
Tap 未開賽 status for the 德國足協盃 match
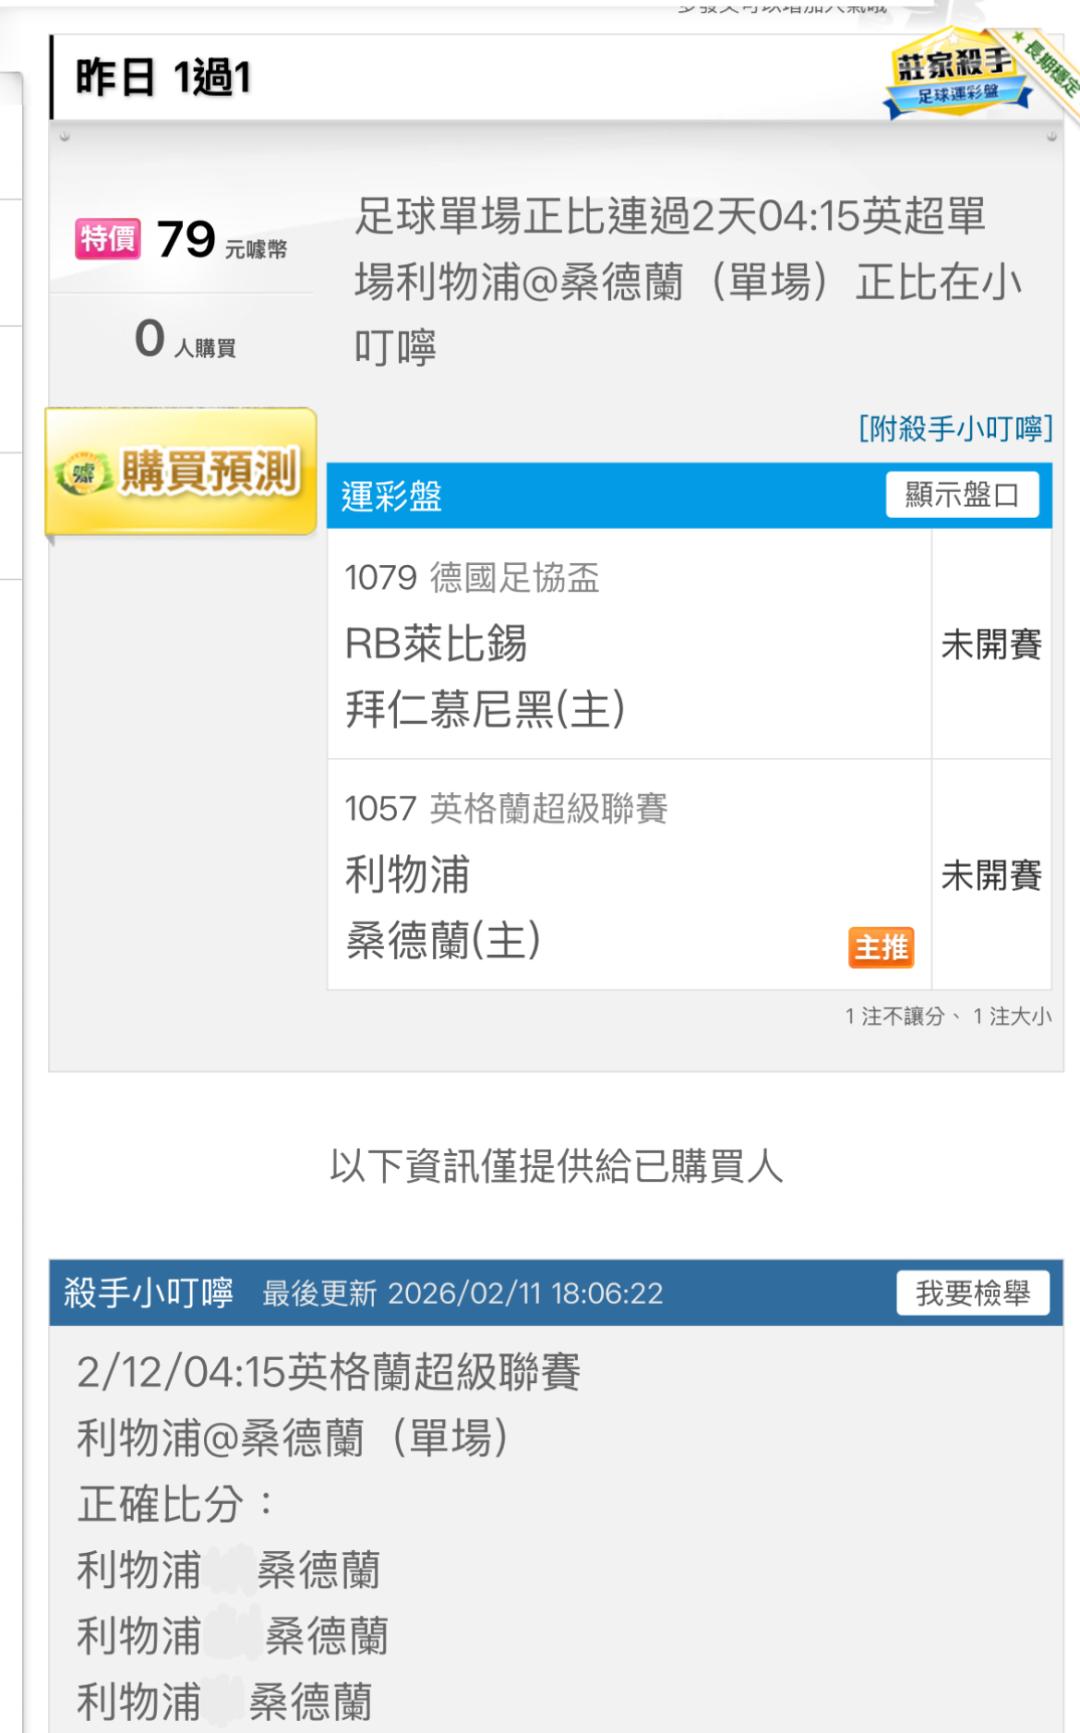991,645
